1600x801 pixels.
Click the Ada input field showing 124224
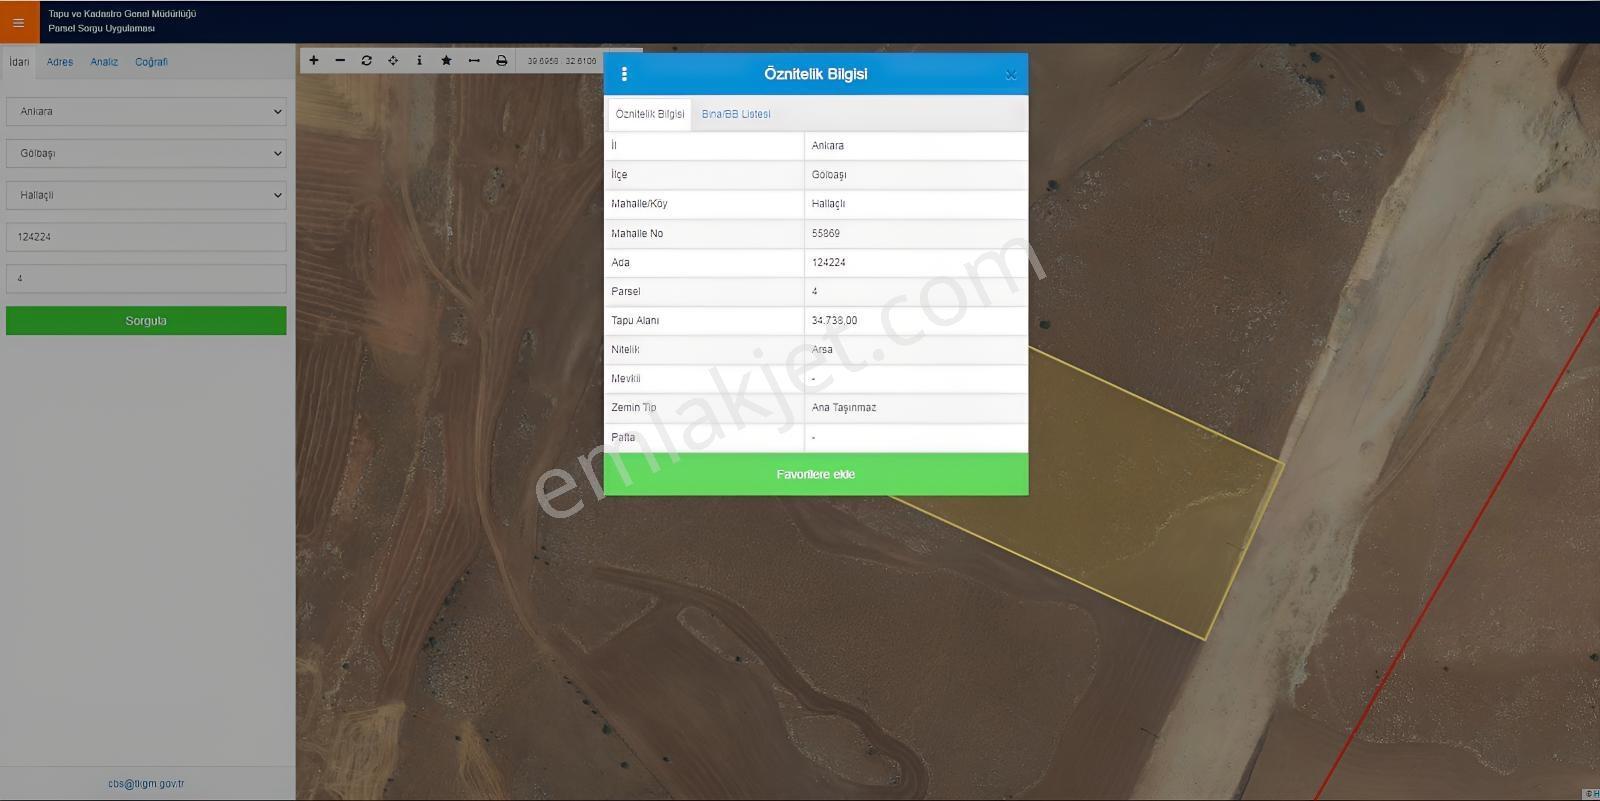pyautogui.click(x=146, y=237)
